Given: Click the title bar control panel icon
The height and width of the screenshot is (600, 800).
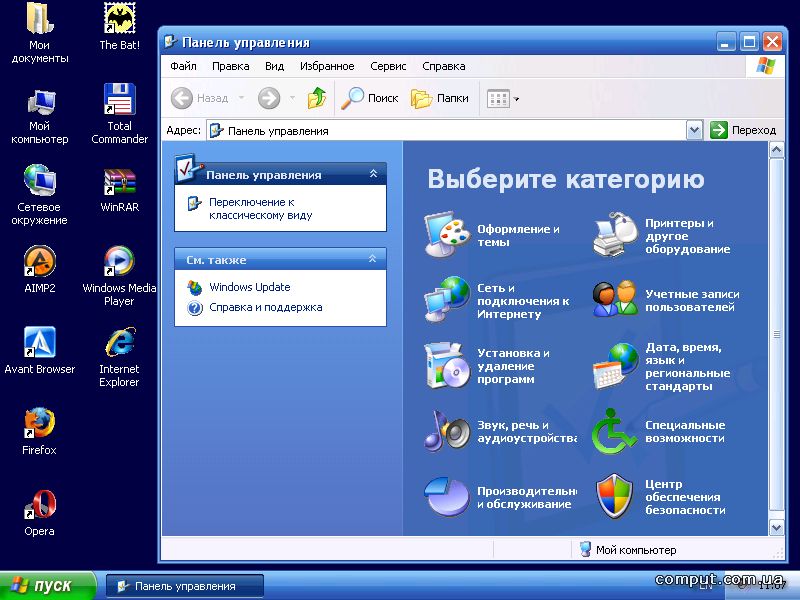Looking at the screenshot, I should [x=170, y=42].
